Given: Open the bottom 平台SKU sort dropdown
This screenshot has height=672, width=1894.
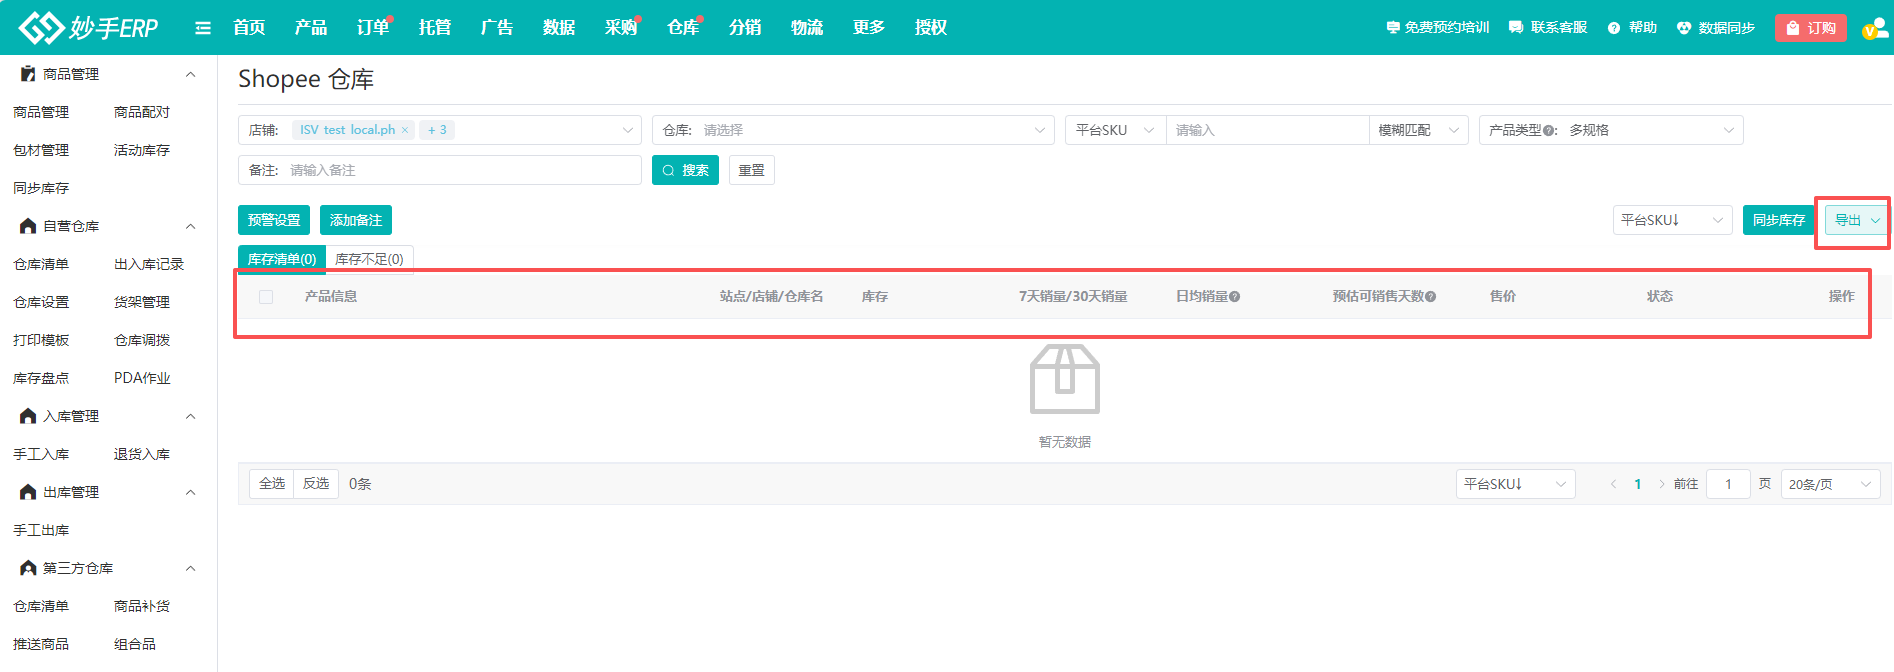Looking at the screenshot, I should (1515, 484).
